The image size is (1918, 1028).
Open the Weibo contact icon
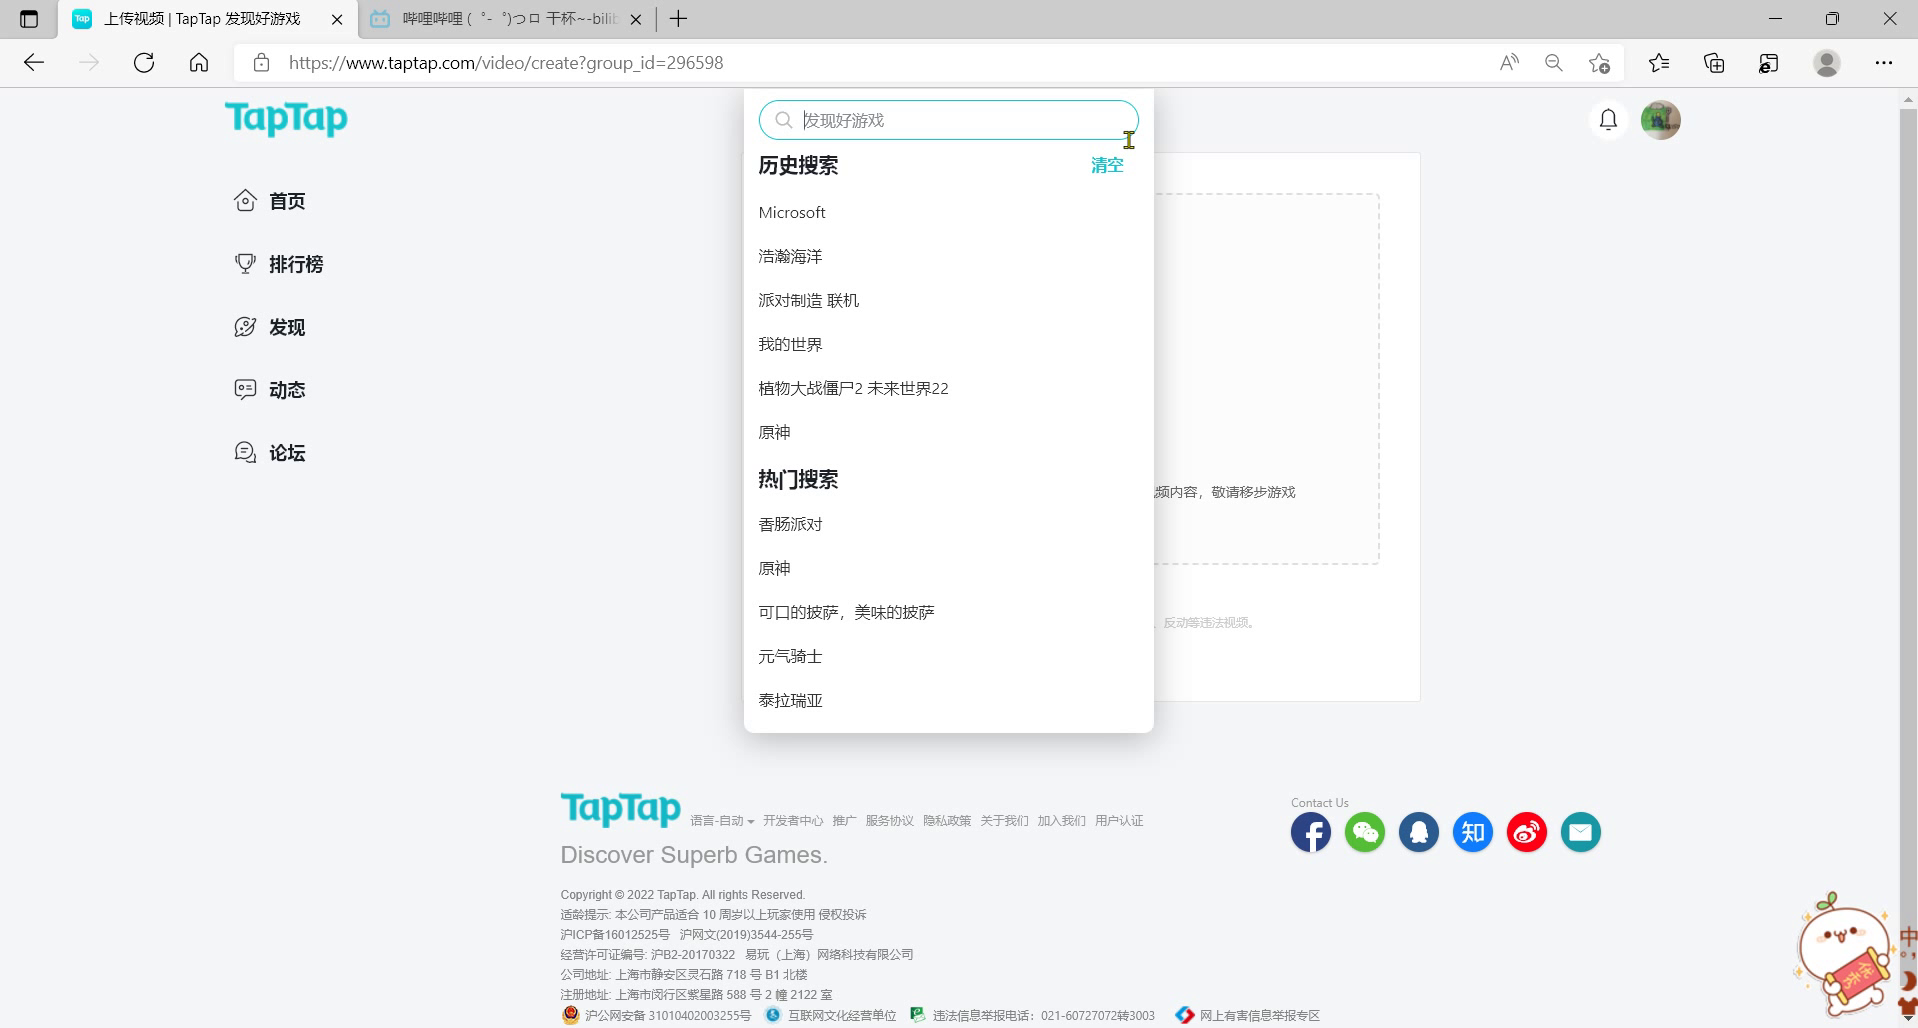point(1526,832)
